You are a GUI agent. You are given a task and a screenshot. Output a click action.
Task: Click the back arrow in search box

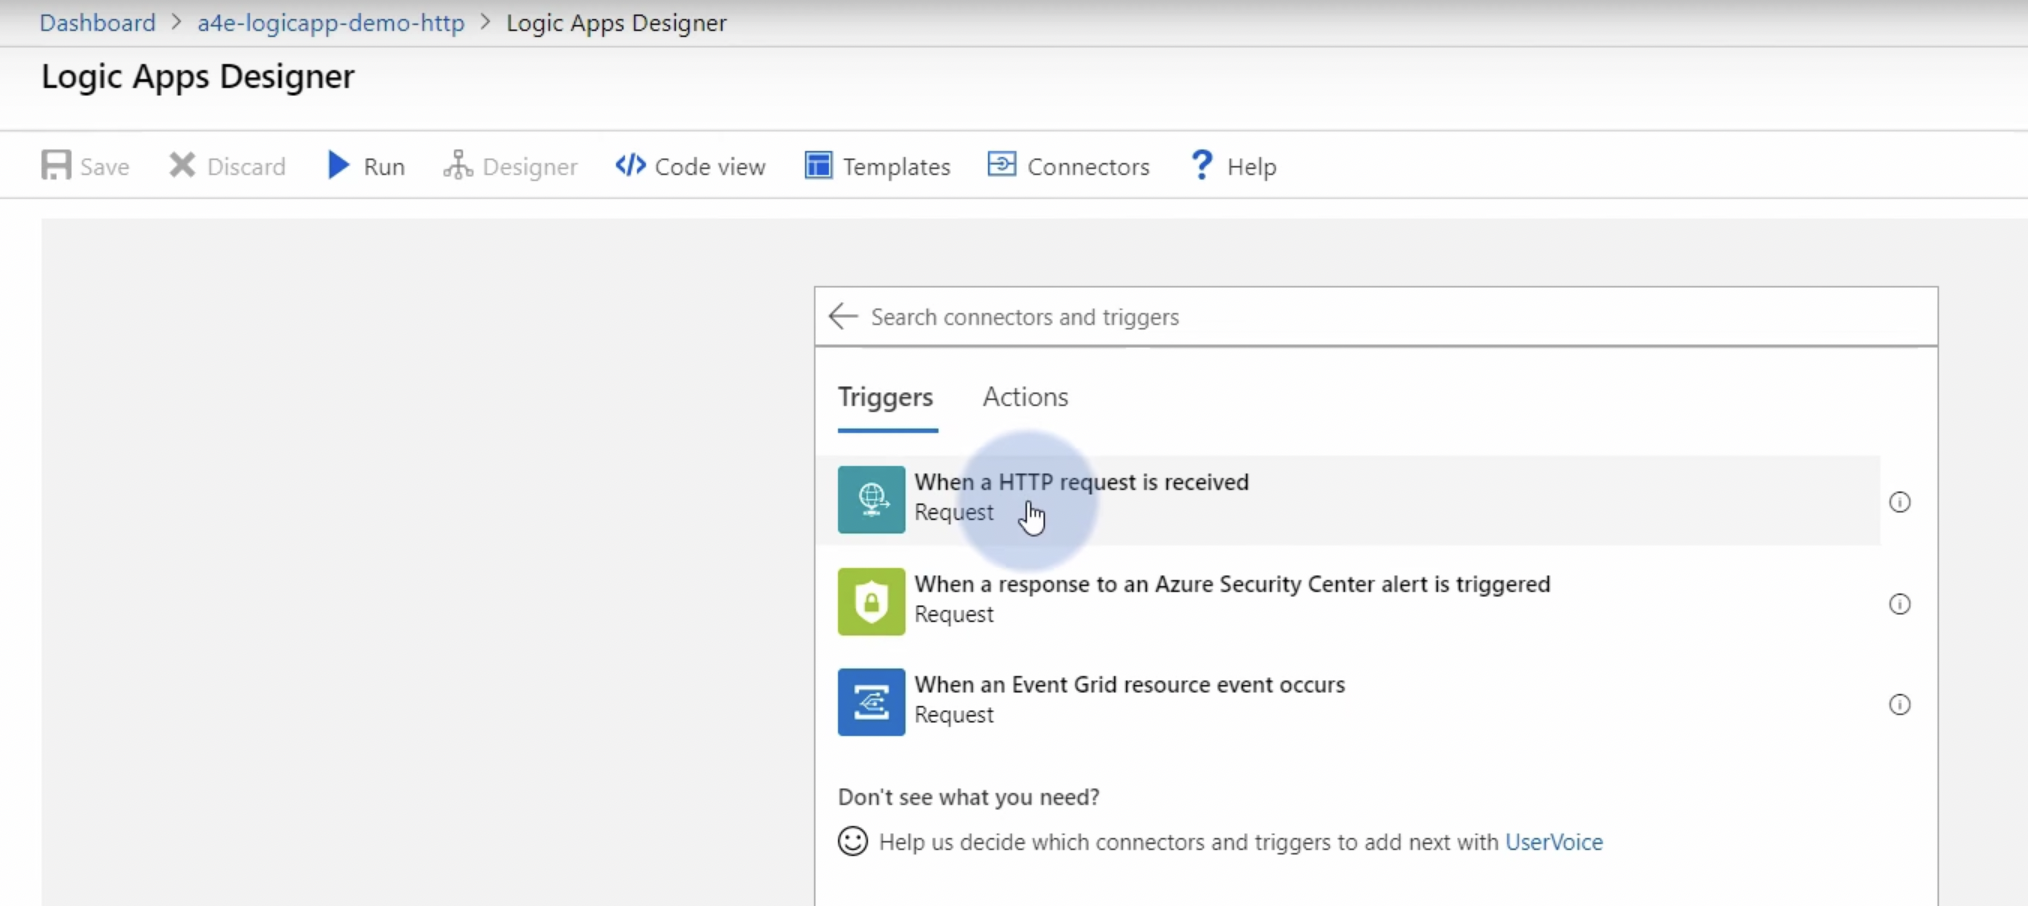tap(843, 316)
